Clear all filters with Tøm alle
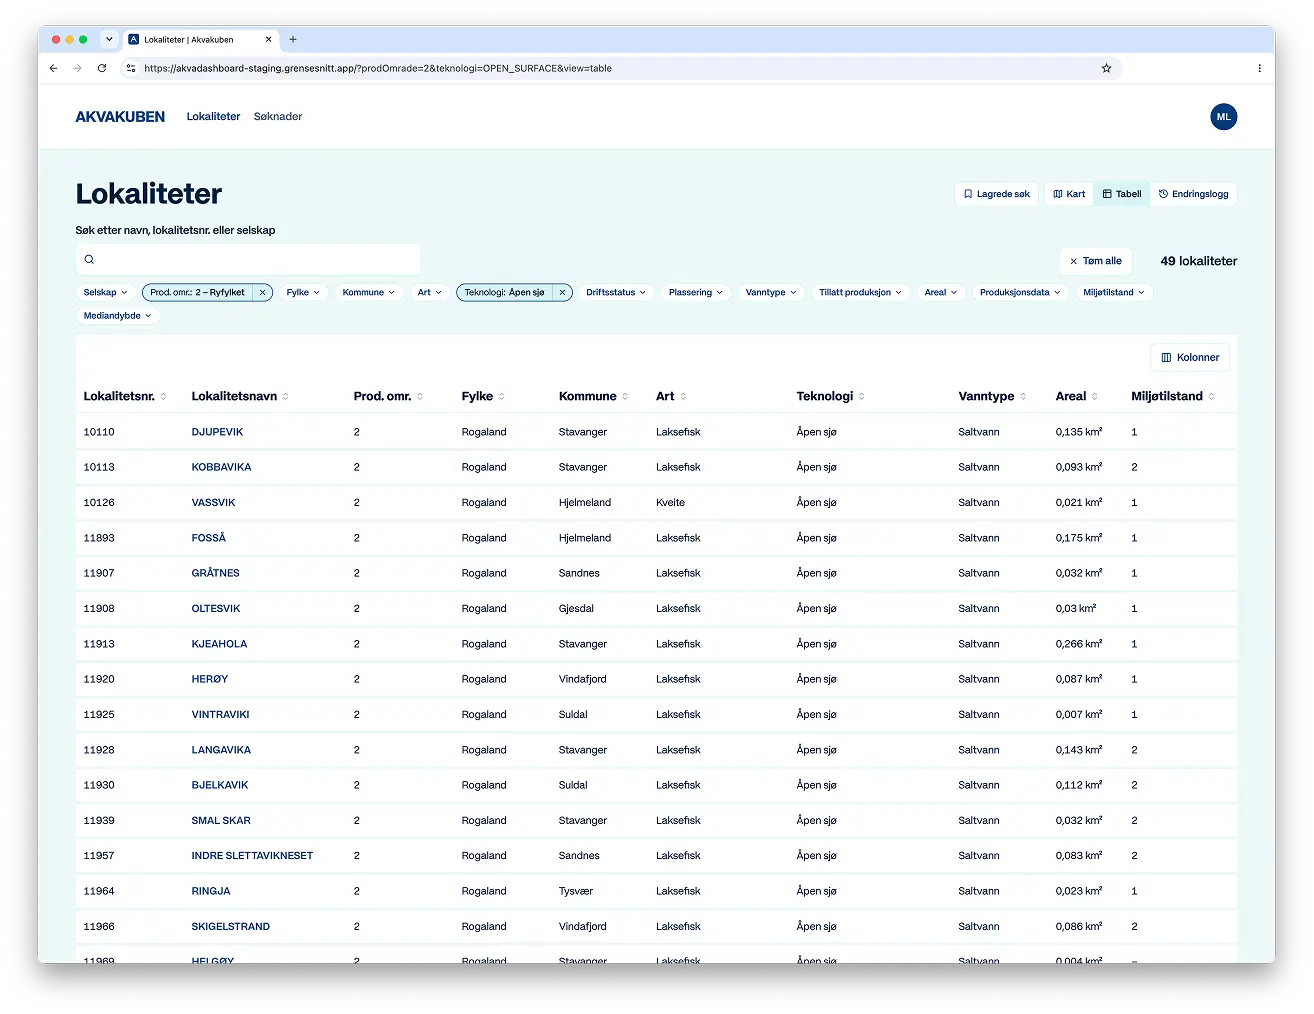Screen dimensions: 1314x1014 click(1096, 261)
